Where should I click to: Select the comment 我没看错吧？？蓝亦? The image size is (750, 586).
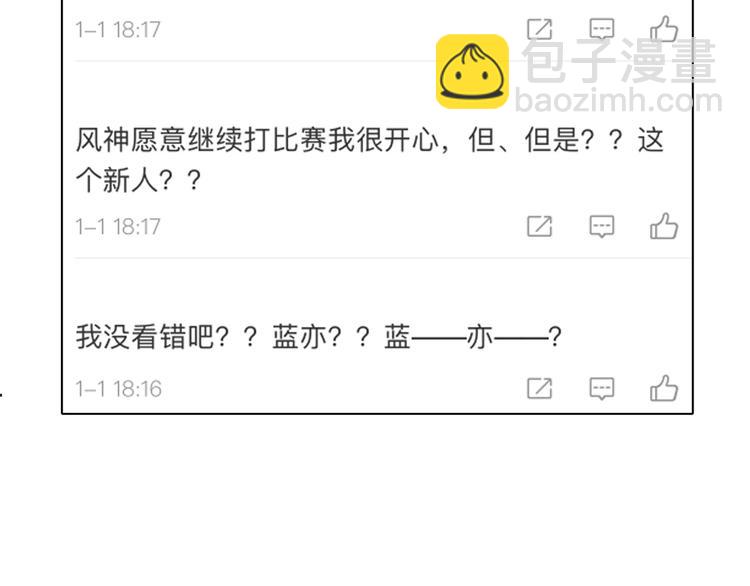[318, 337]
